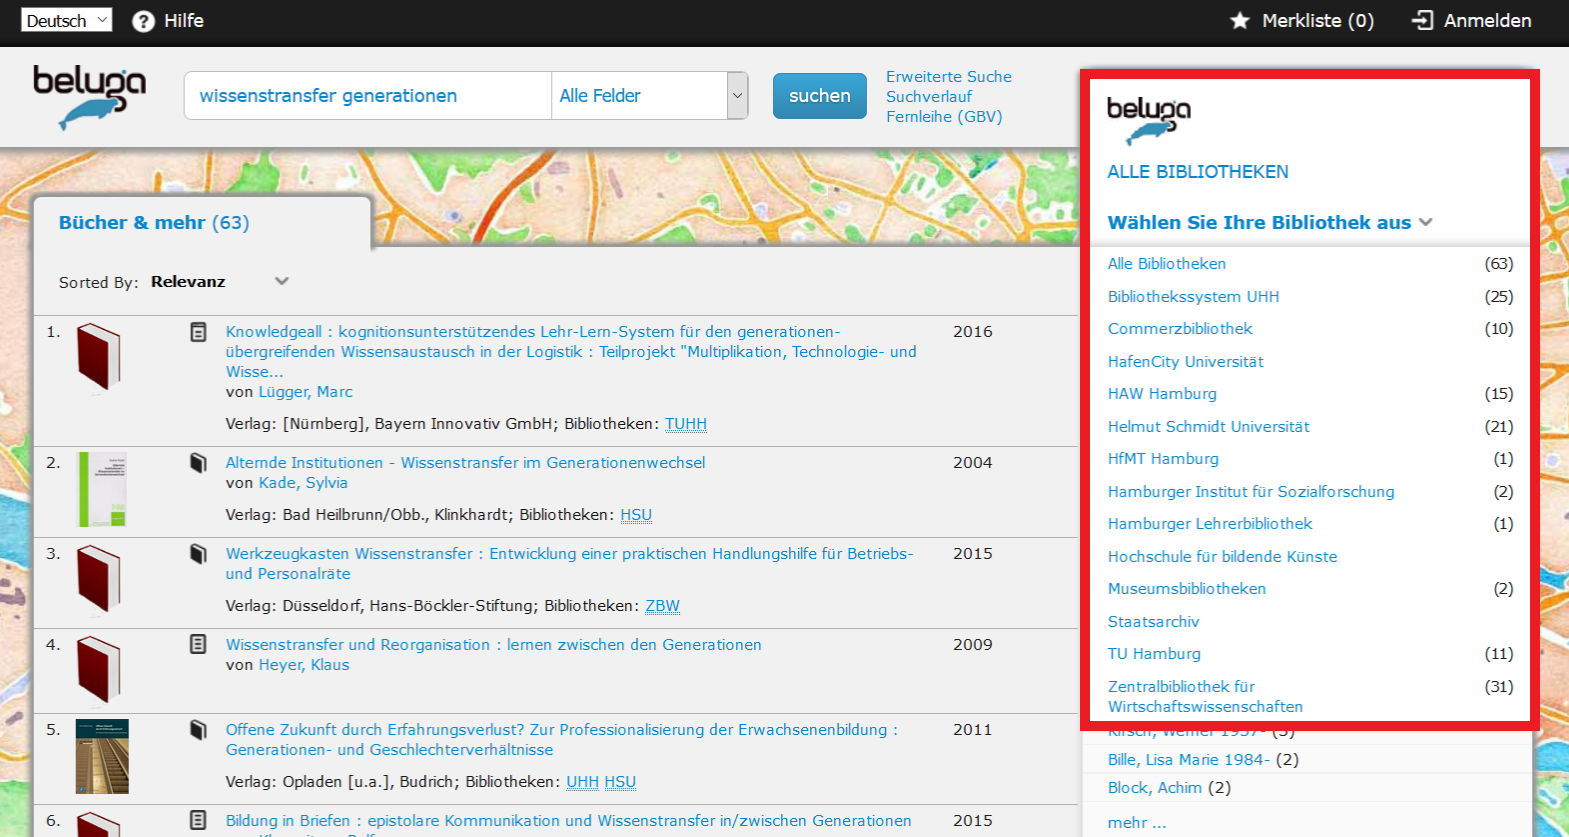The width and height of the screenshot is (1569, 837).
Task: Click format icon for Knowledgeall result
Action: (x=198, y=332)
